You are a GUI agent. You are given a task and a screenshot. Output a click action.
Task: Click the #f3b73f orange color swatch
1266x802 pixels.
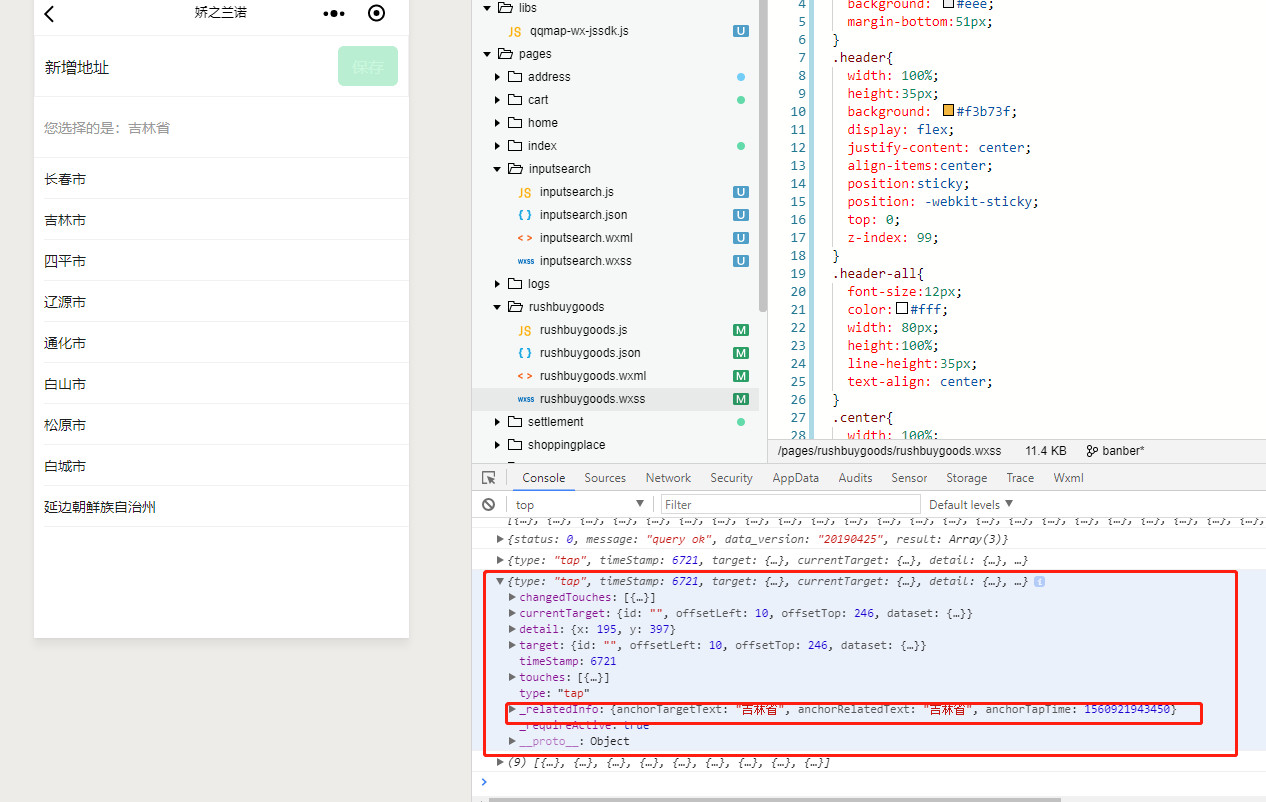[x=949, y=111]
